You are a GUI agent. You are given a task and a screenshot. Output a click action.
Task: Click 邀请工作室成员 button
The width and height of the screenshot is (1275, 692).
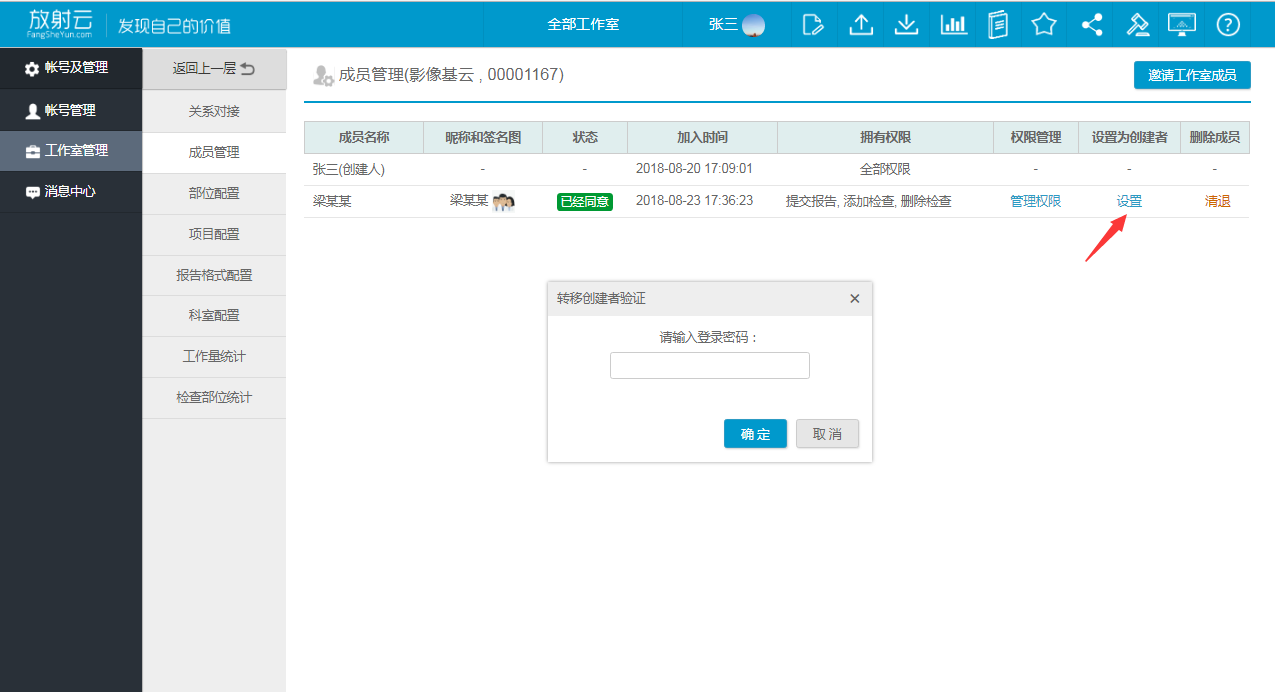tap(1191, 75)
